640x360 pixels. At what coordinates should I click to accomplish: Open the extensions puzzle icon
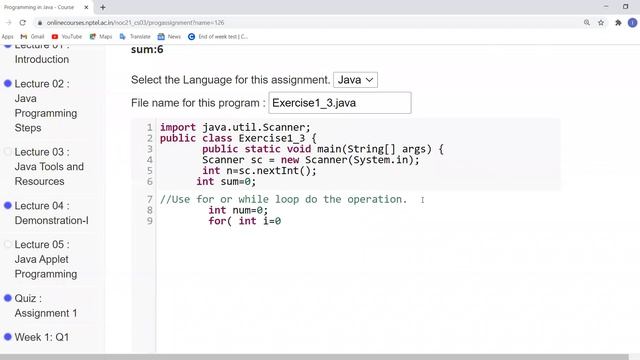coord(618,23)
